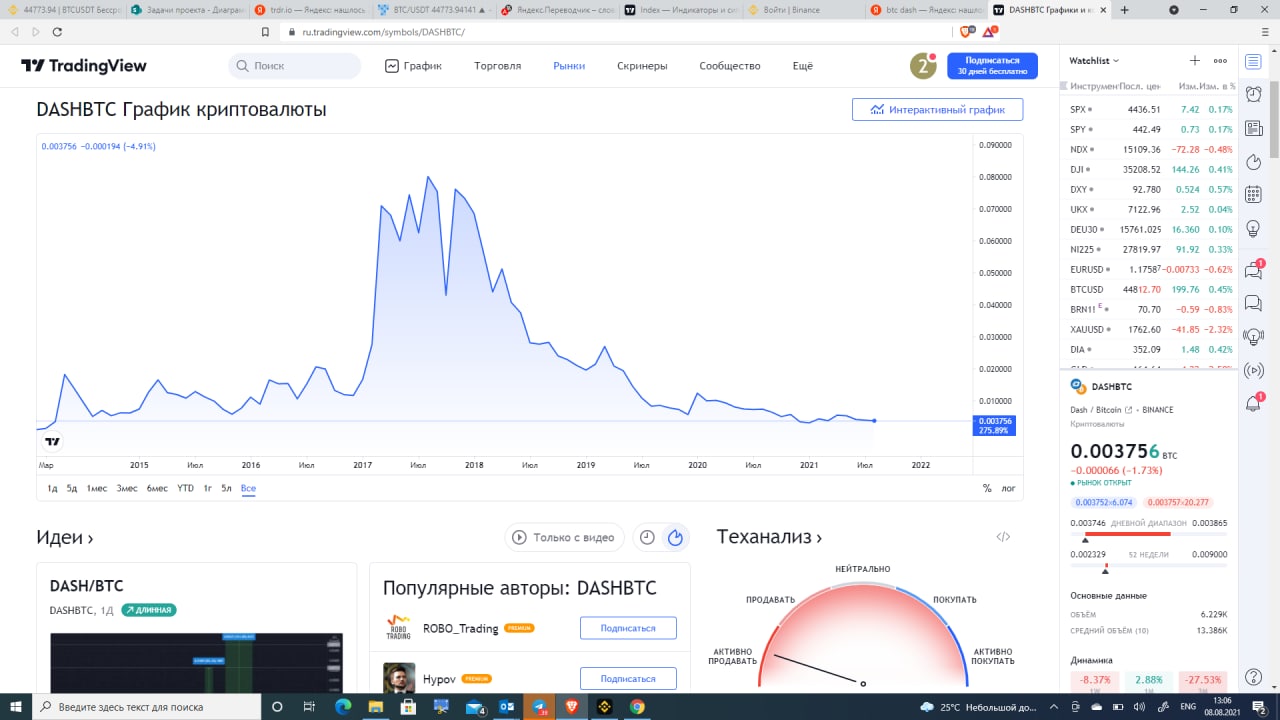The image size is (1280, 720).
Task: Sort ideas by recent clock icon
Action: pyautogui.click(x=647, y=537)
